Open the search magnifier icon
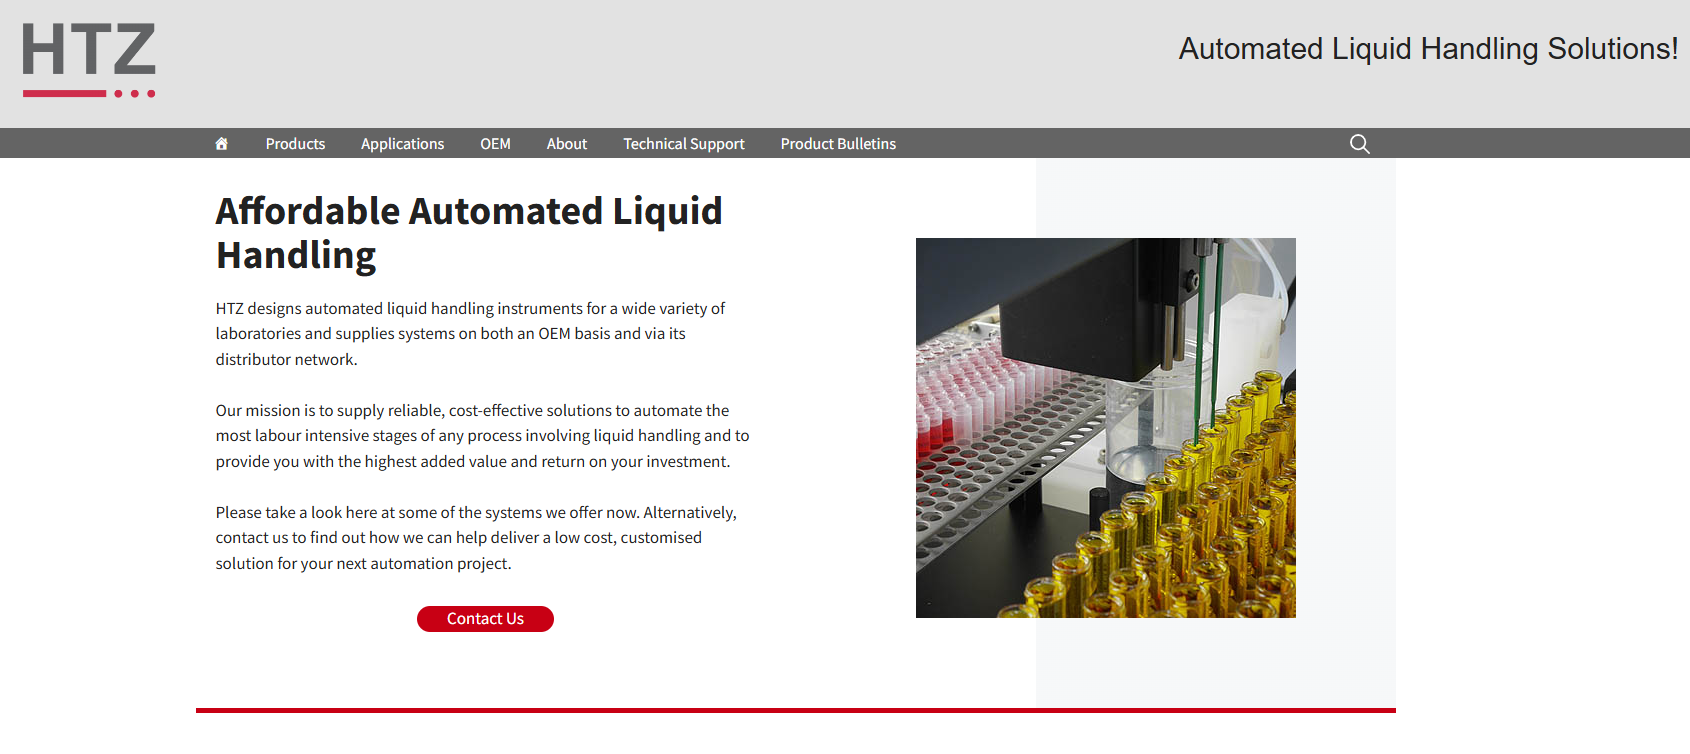This screenshot has width=1690, height=754. click(x=1359, y=144)
